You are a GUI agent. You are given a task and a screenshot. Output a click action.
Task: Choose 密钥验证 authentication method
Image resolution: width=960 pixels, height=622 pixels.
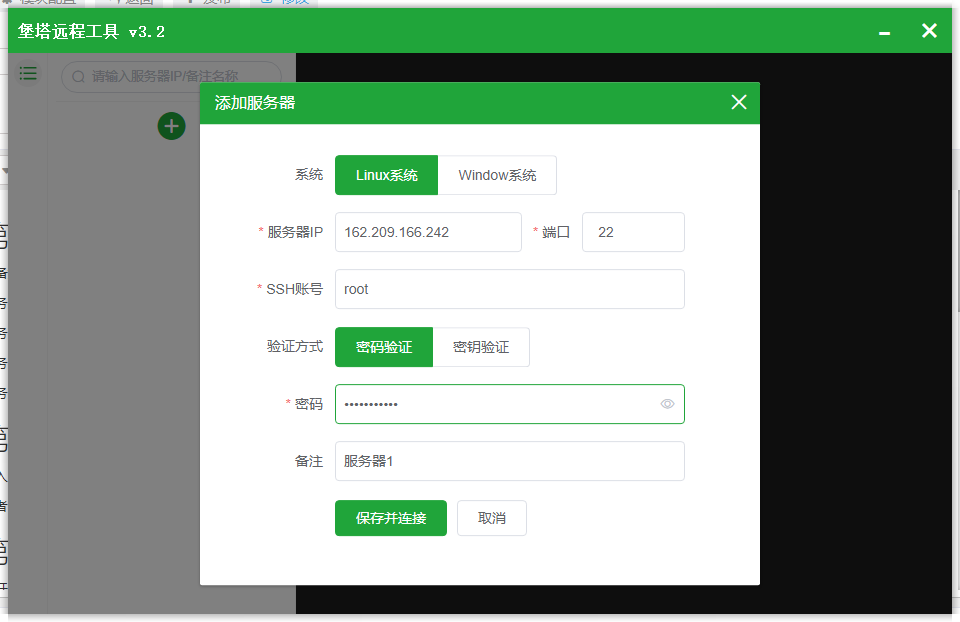click(481, 347)
